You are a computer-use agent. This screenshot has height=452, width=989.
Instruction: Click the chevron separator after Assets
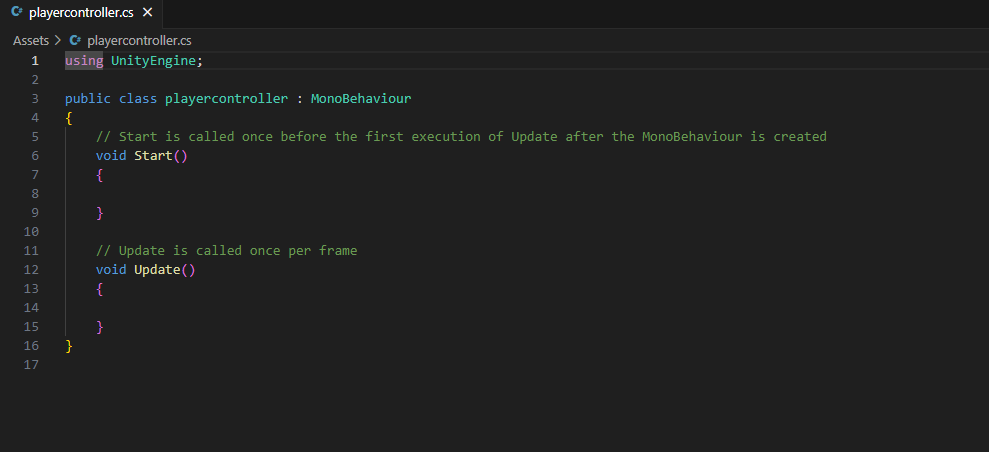(58, 41)
